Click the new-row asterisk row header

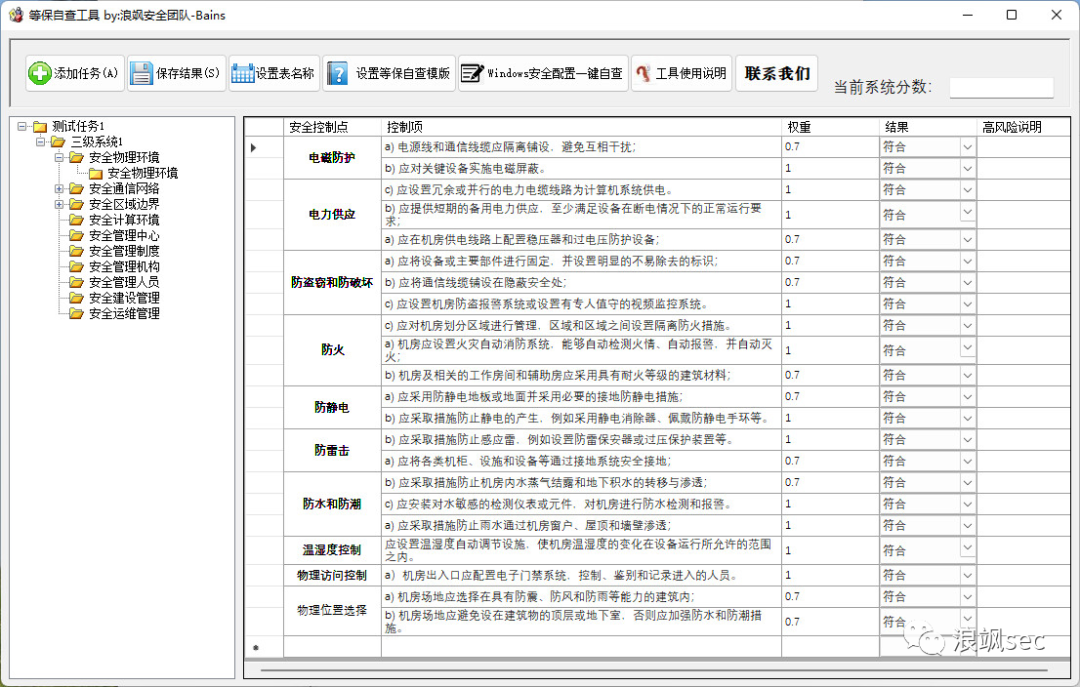264,646
